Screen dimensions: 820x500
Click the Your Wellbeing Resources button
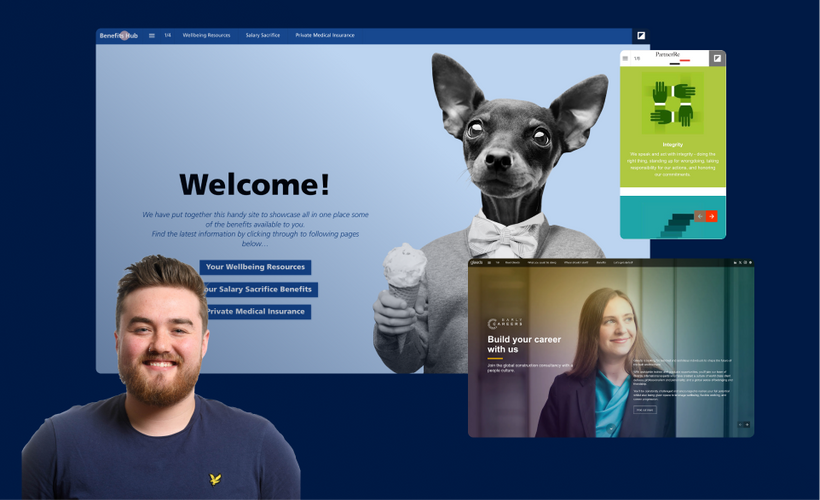pyautogui.click(x=255, y=267)
